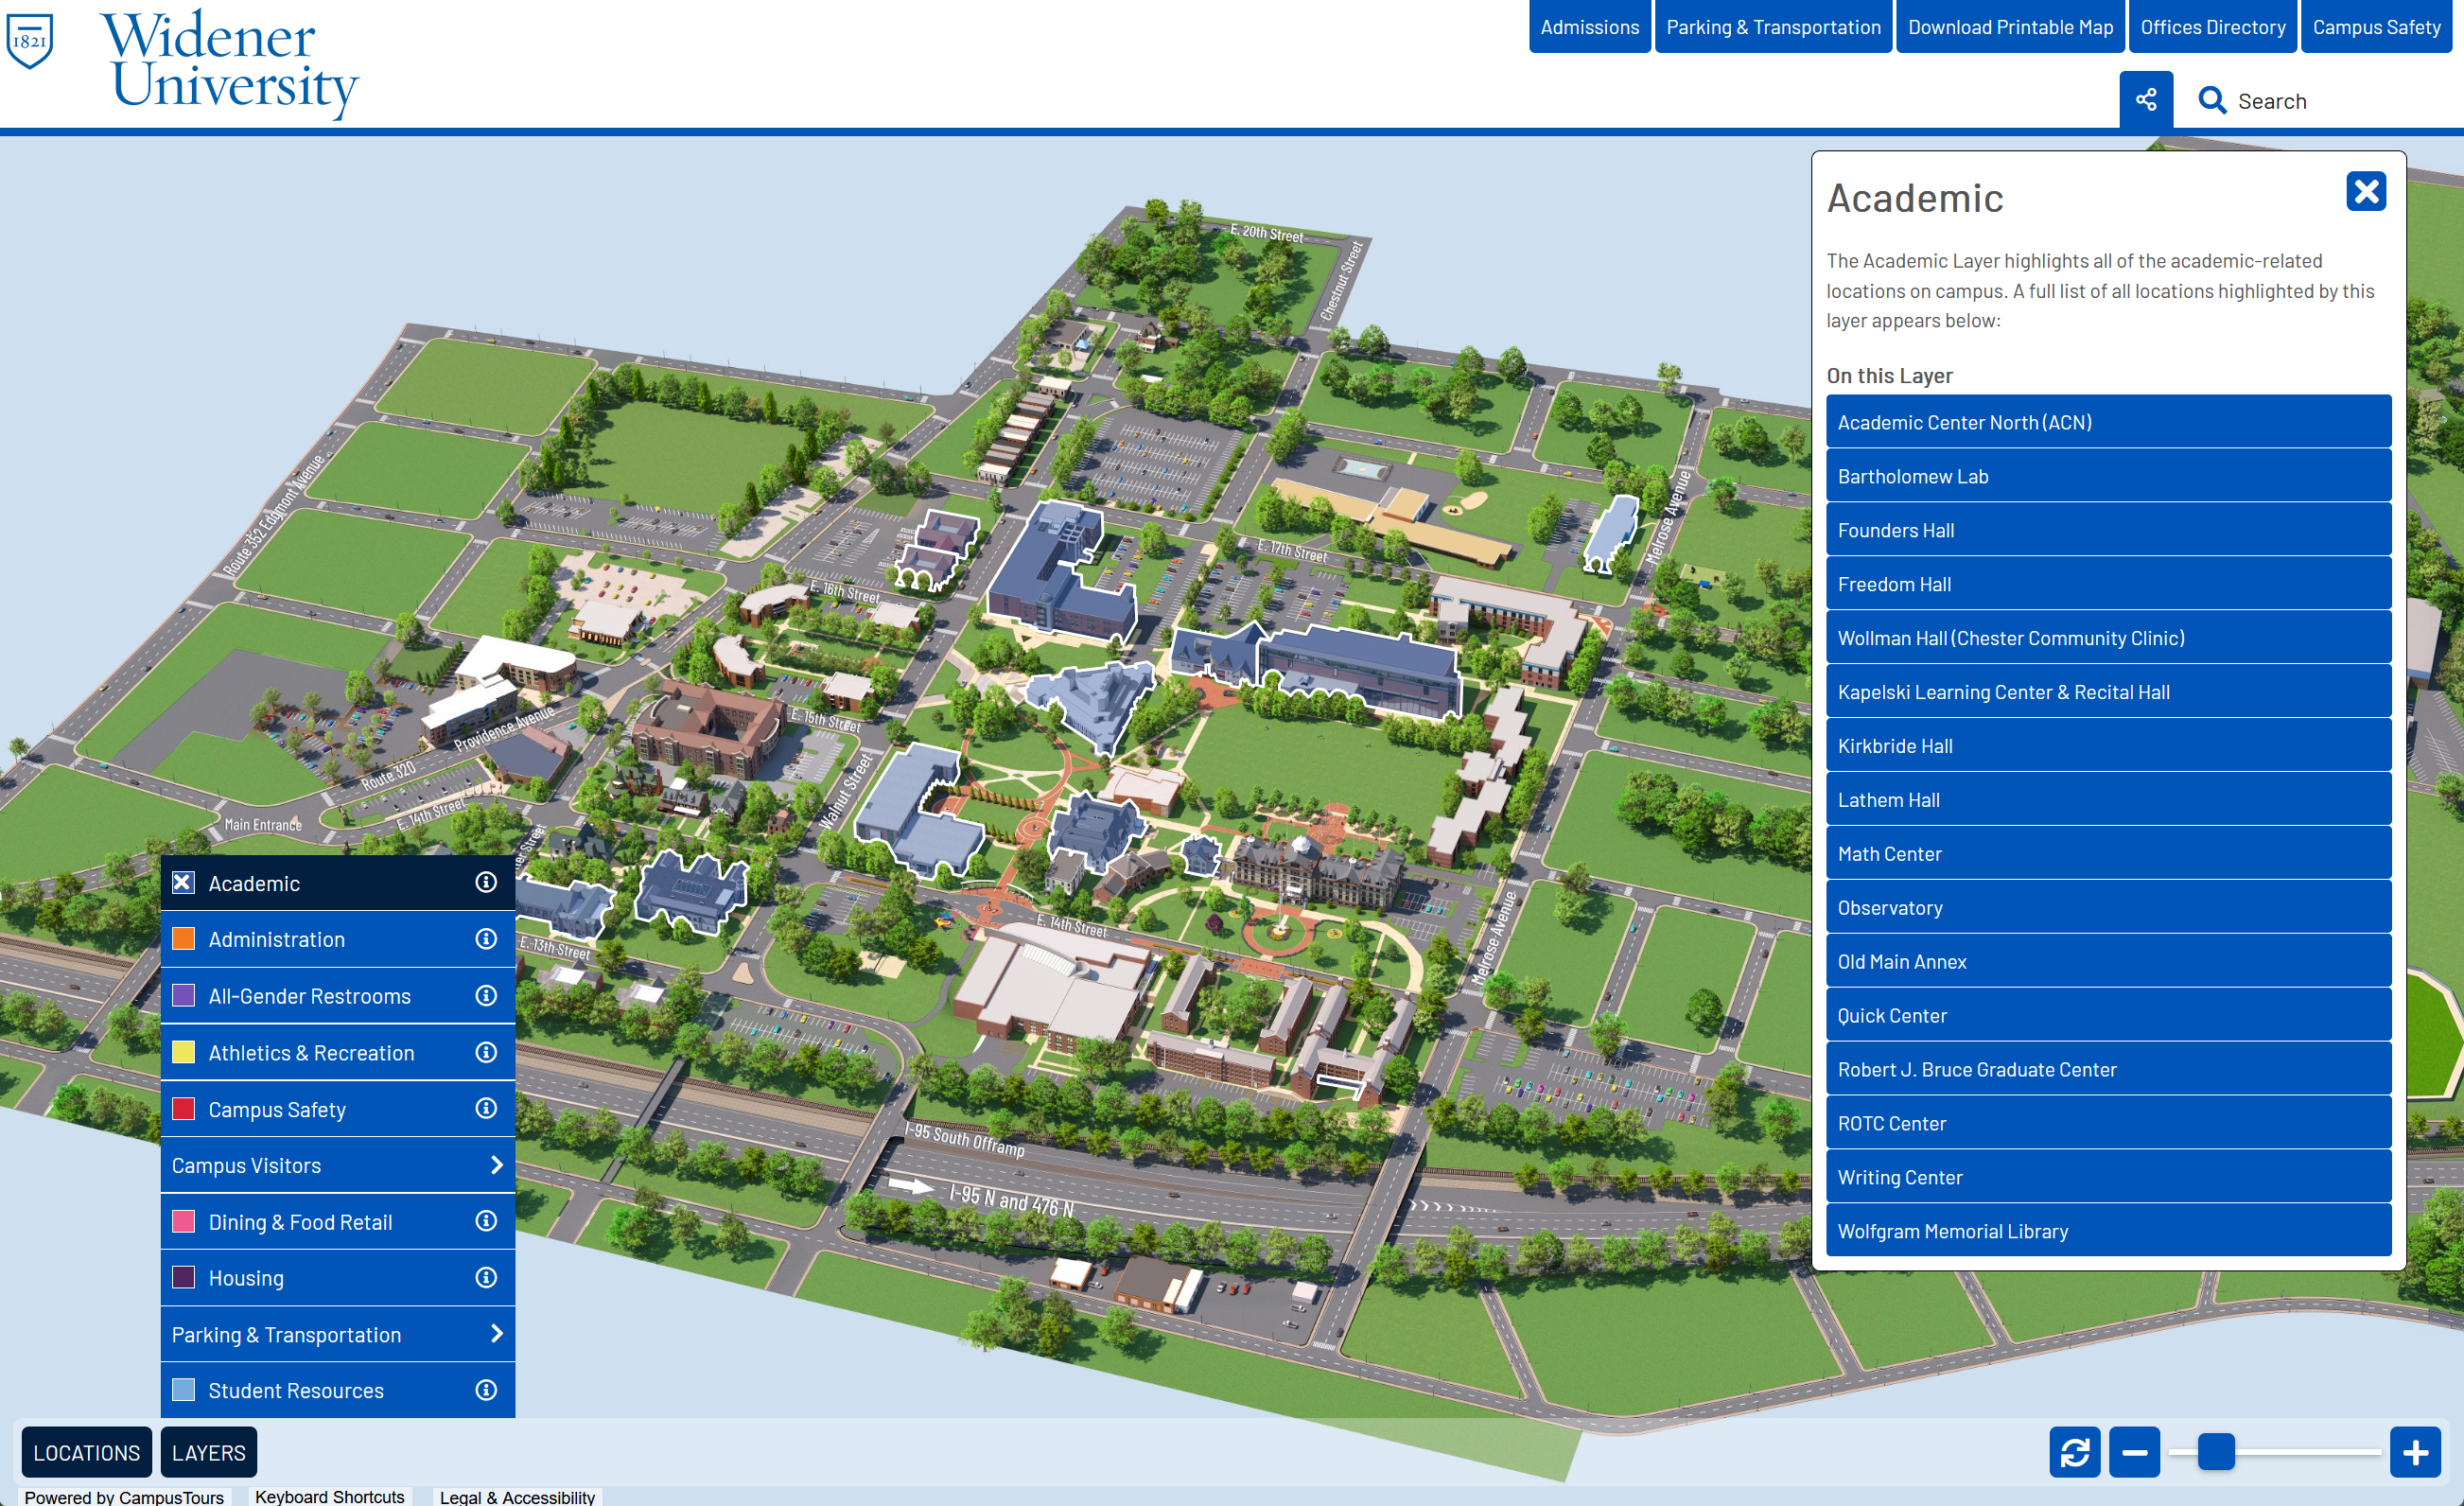Open info for Administration layer
This screenshot has height=1506, width=2464.
(x=486, y=939)
